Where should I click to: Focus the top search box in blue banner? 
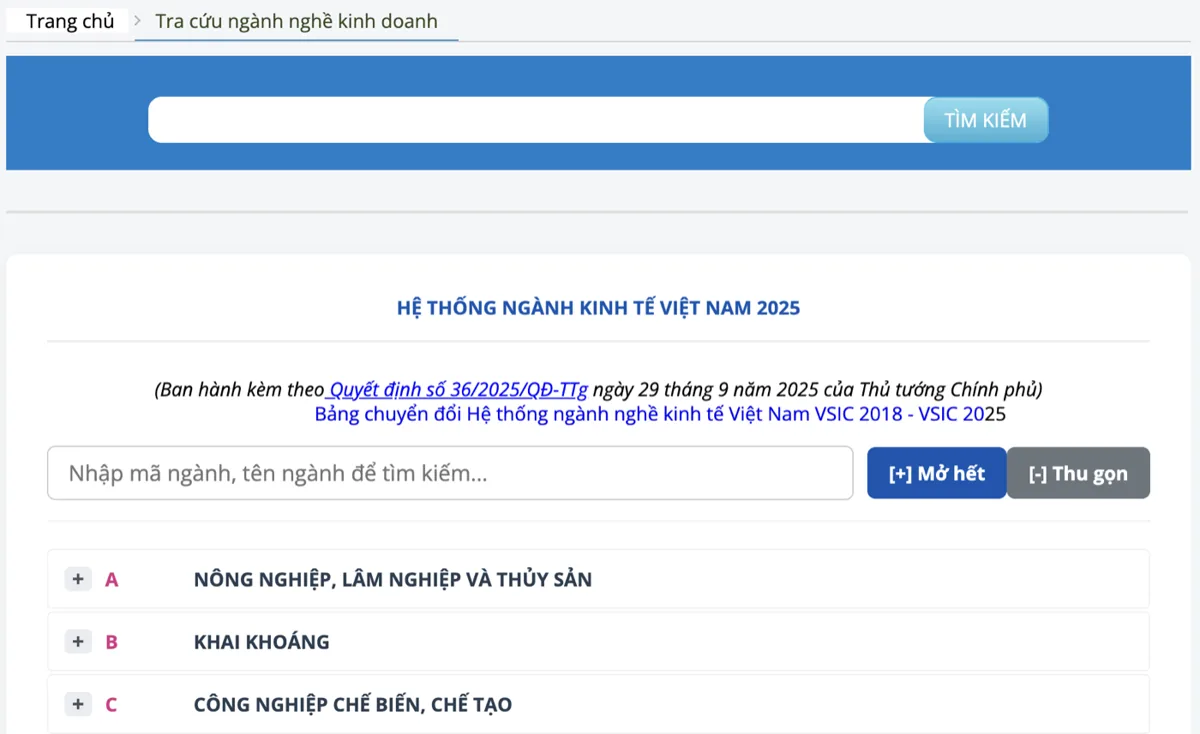(x=536, y=120)
